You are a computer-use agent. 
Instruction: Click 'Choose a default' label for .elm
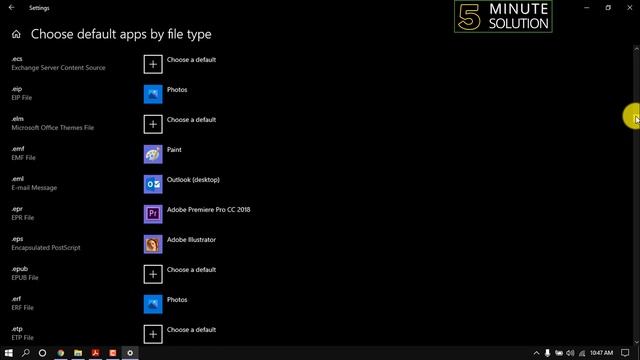click(191, 120)
